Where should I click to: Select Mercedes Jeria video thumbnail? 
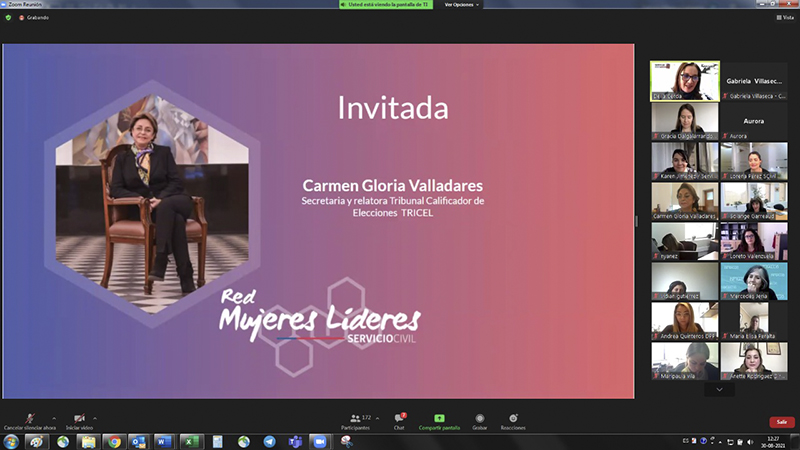754,281
